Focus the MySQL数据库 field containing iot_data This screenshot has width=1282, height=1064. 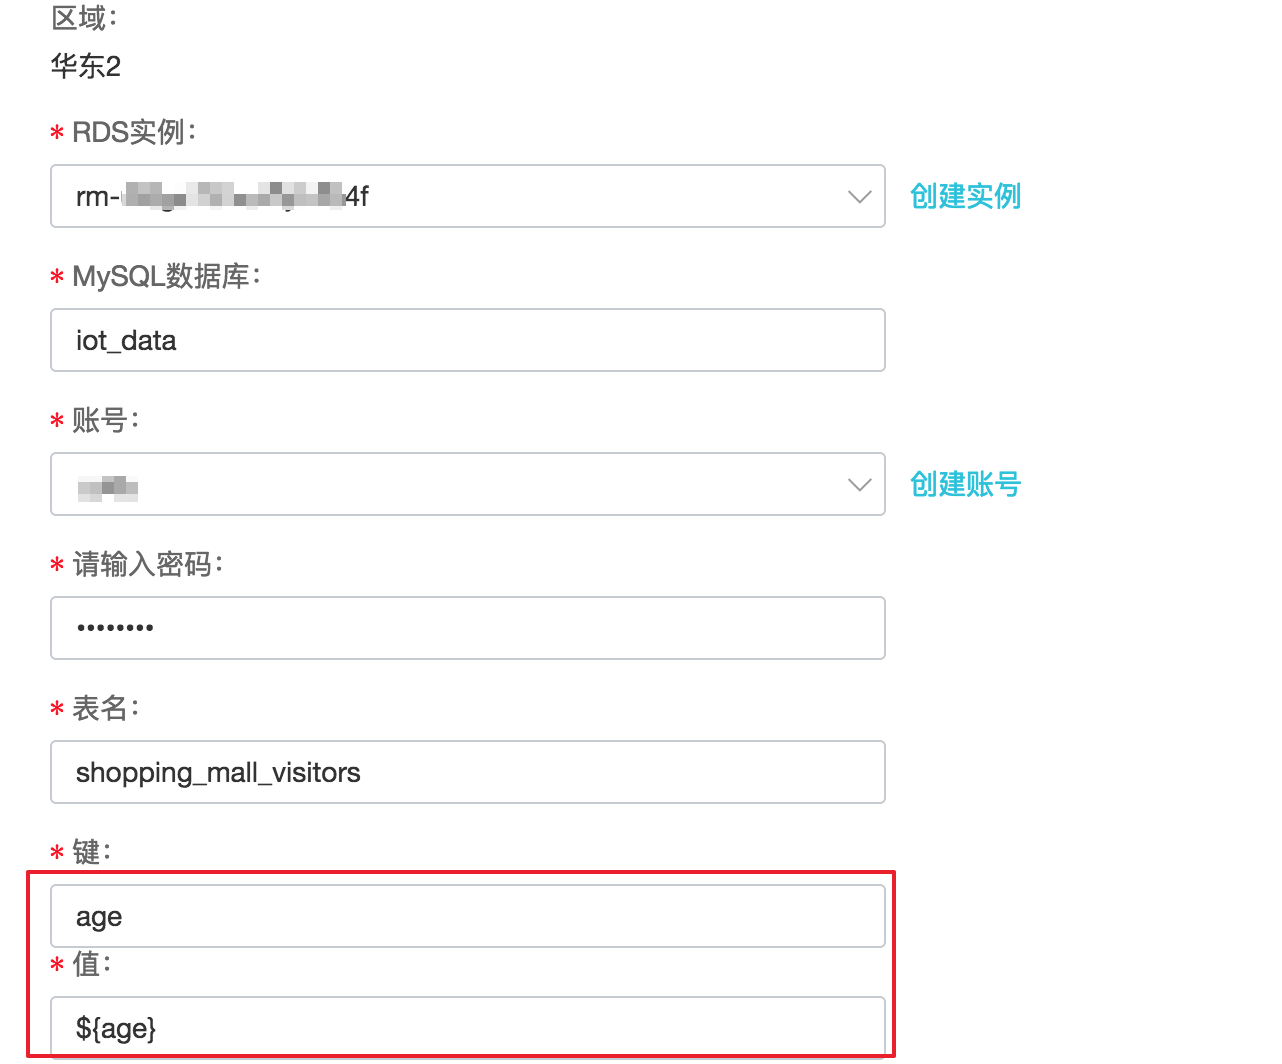[467, 341]
